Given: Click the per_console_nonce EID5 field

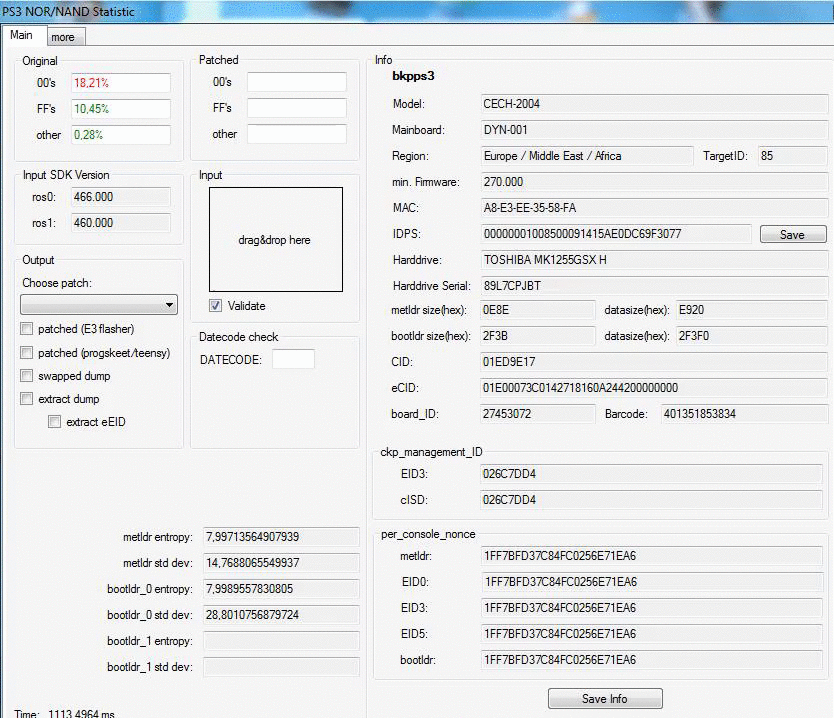Looking at the screenshot, I should (x=652, y=634).
